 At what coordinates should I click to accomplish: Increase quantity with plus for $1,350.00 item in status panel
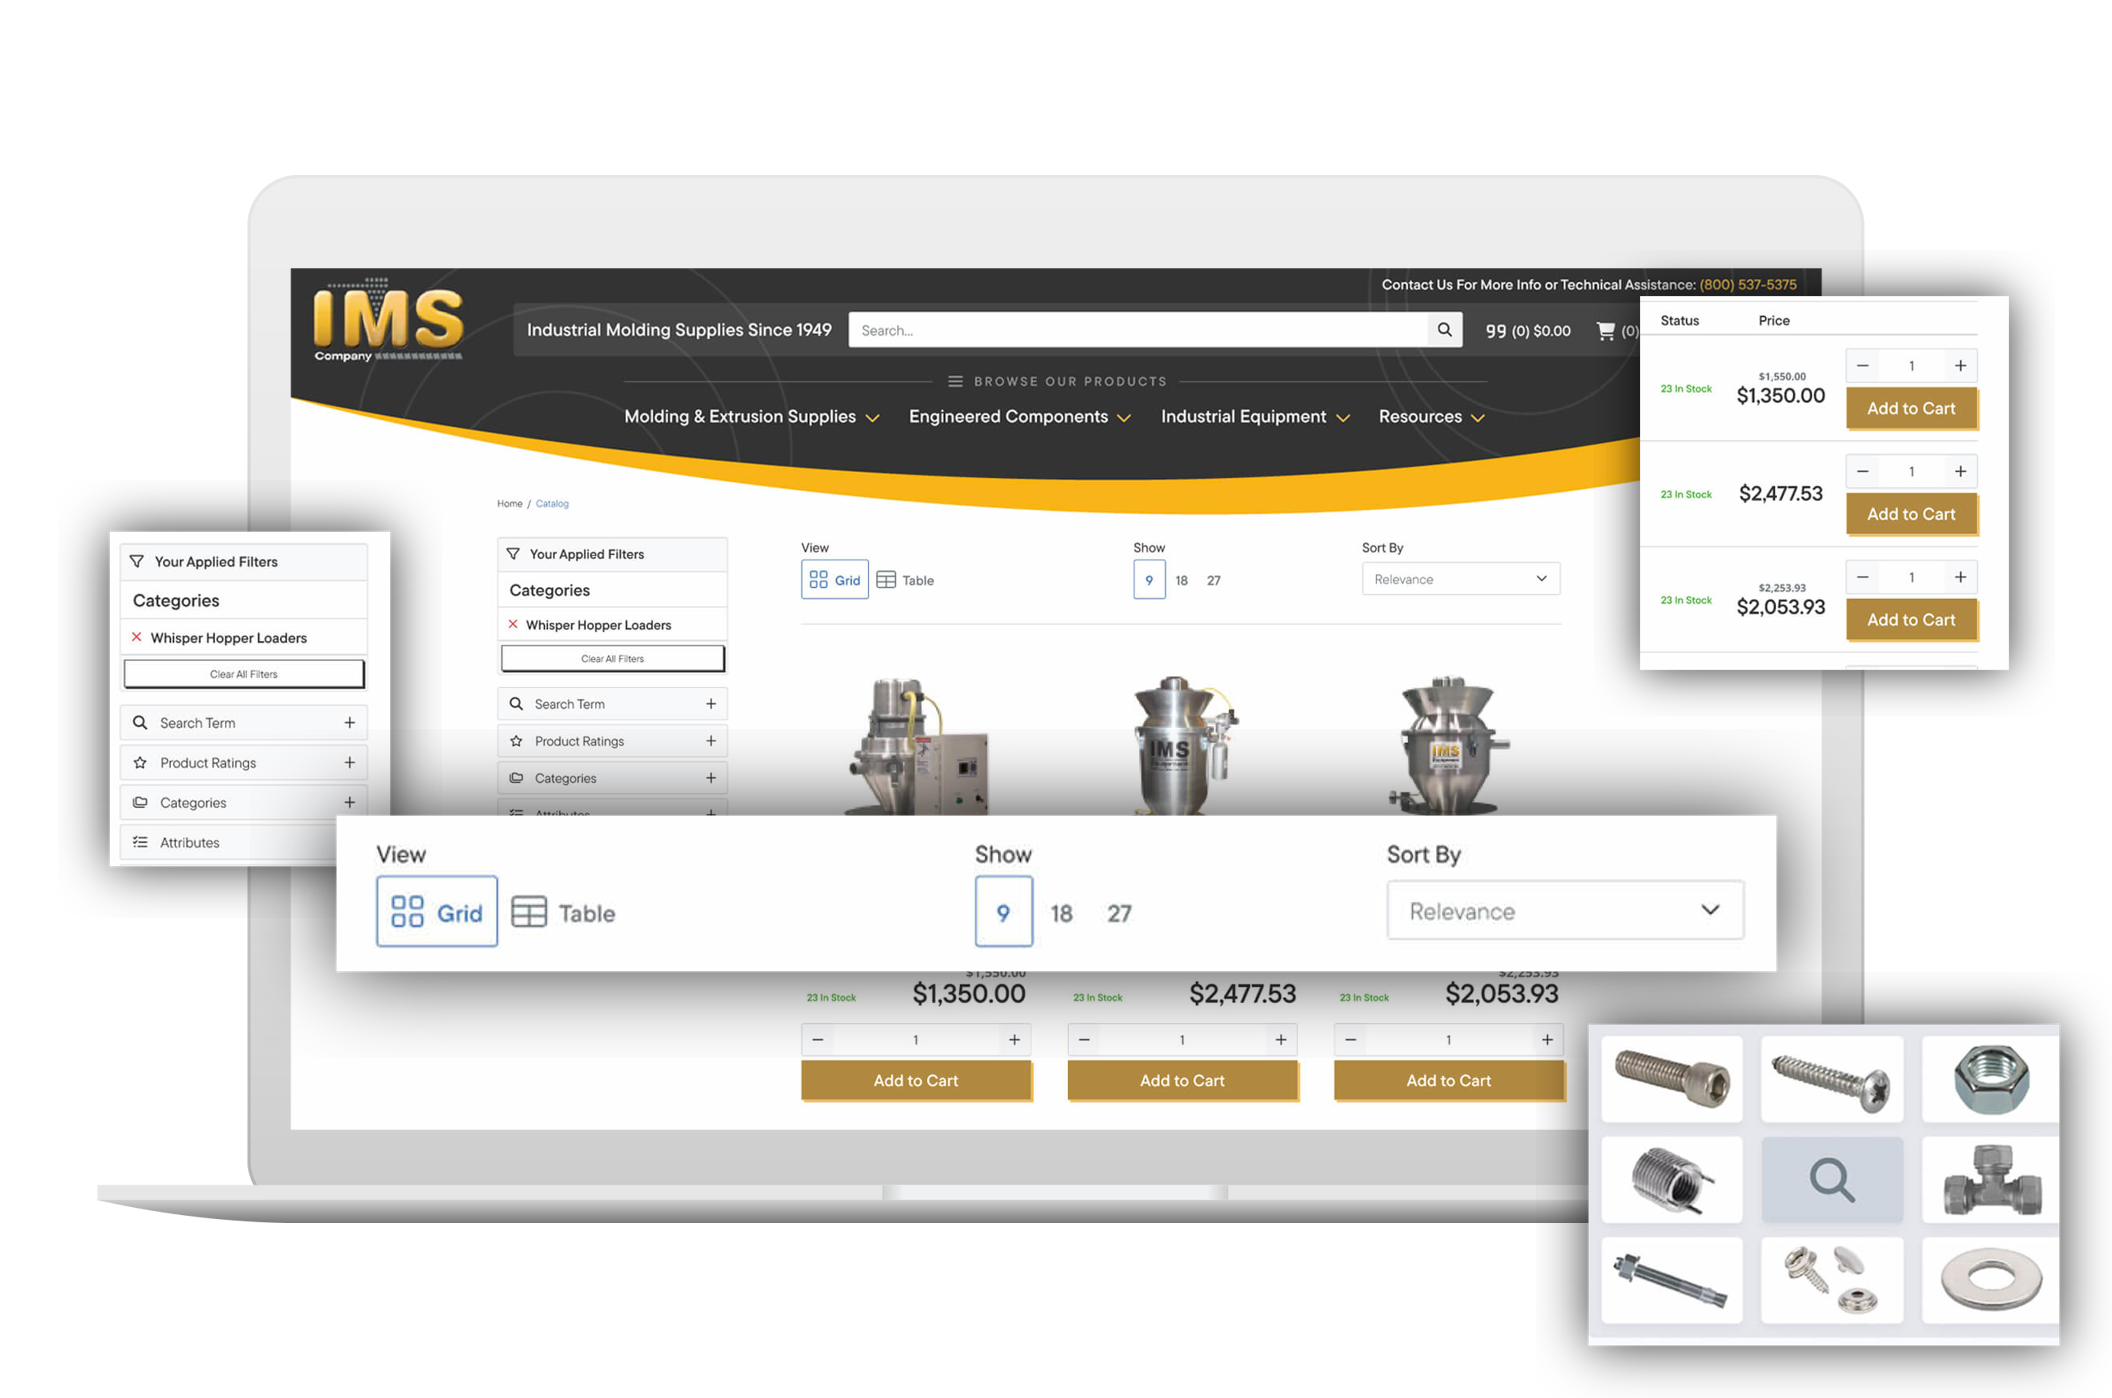[1960, 366]
